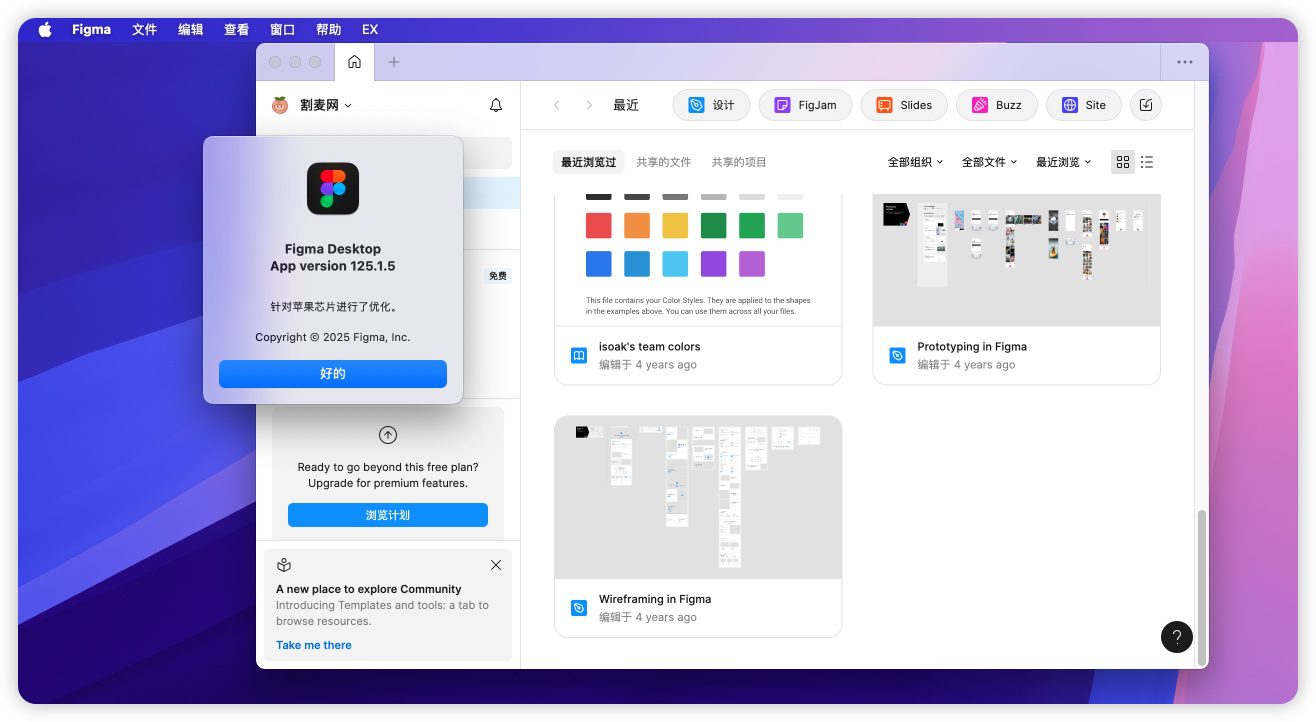Create a new Slides deck
The height and width of the screenshot is (722, 1316).
(903, 105)
